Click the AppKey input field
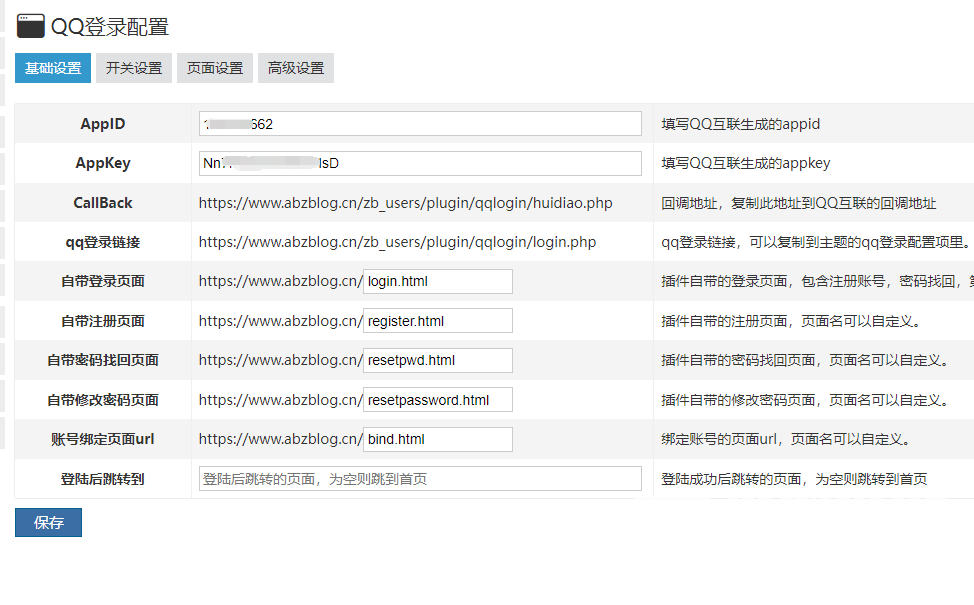 pos(420,163)
